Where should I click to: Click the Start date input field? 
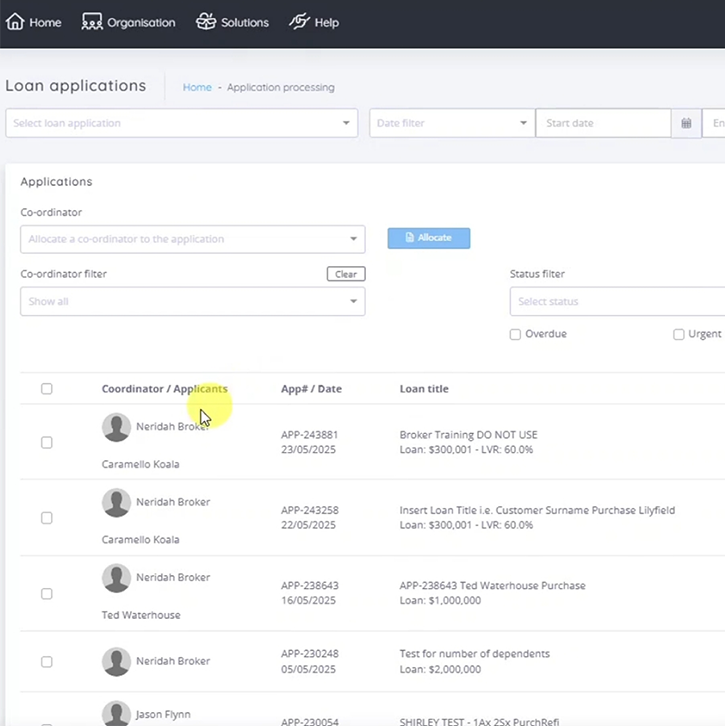click(603, 123)
